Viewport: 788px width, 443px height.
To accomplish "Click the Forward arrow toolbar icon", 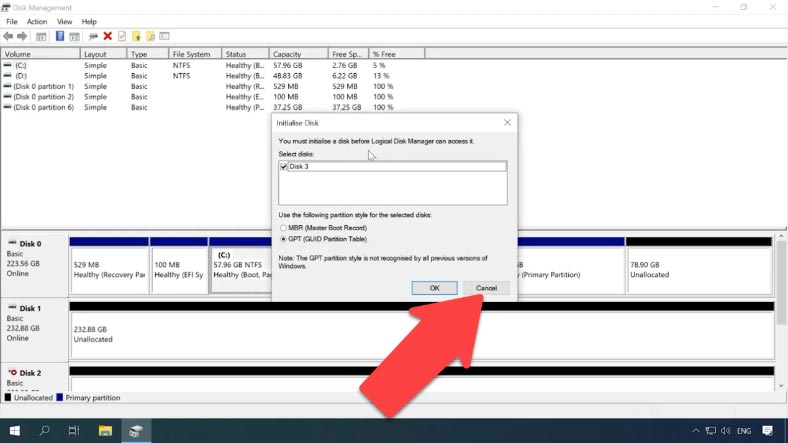I will click(x=22, y=36).
